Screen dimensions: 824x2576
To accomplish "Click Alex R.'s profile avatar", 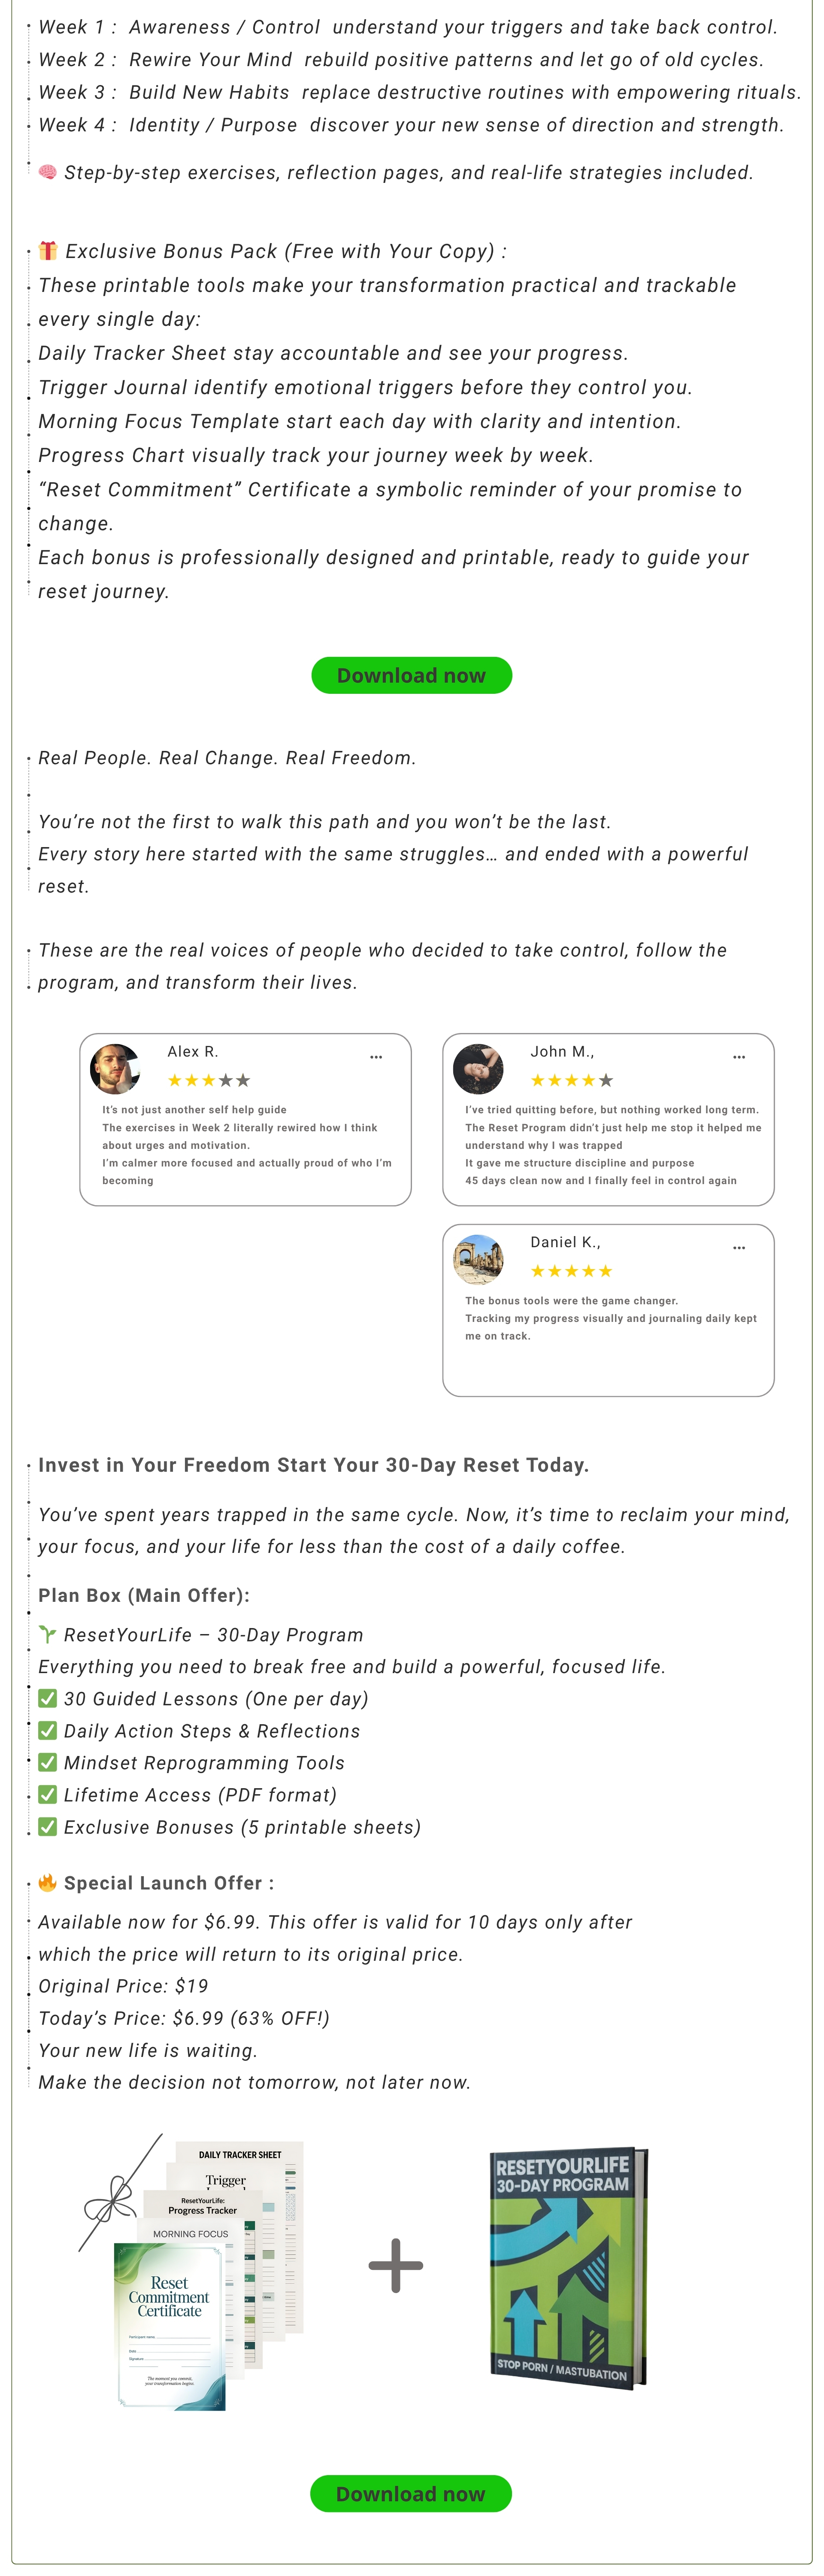I will tap(115, 1069).
